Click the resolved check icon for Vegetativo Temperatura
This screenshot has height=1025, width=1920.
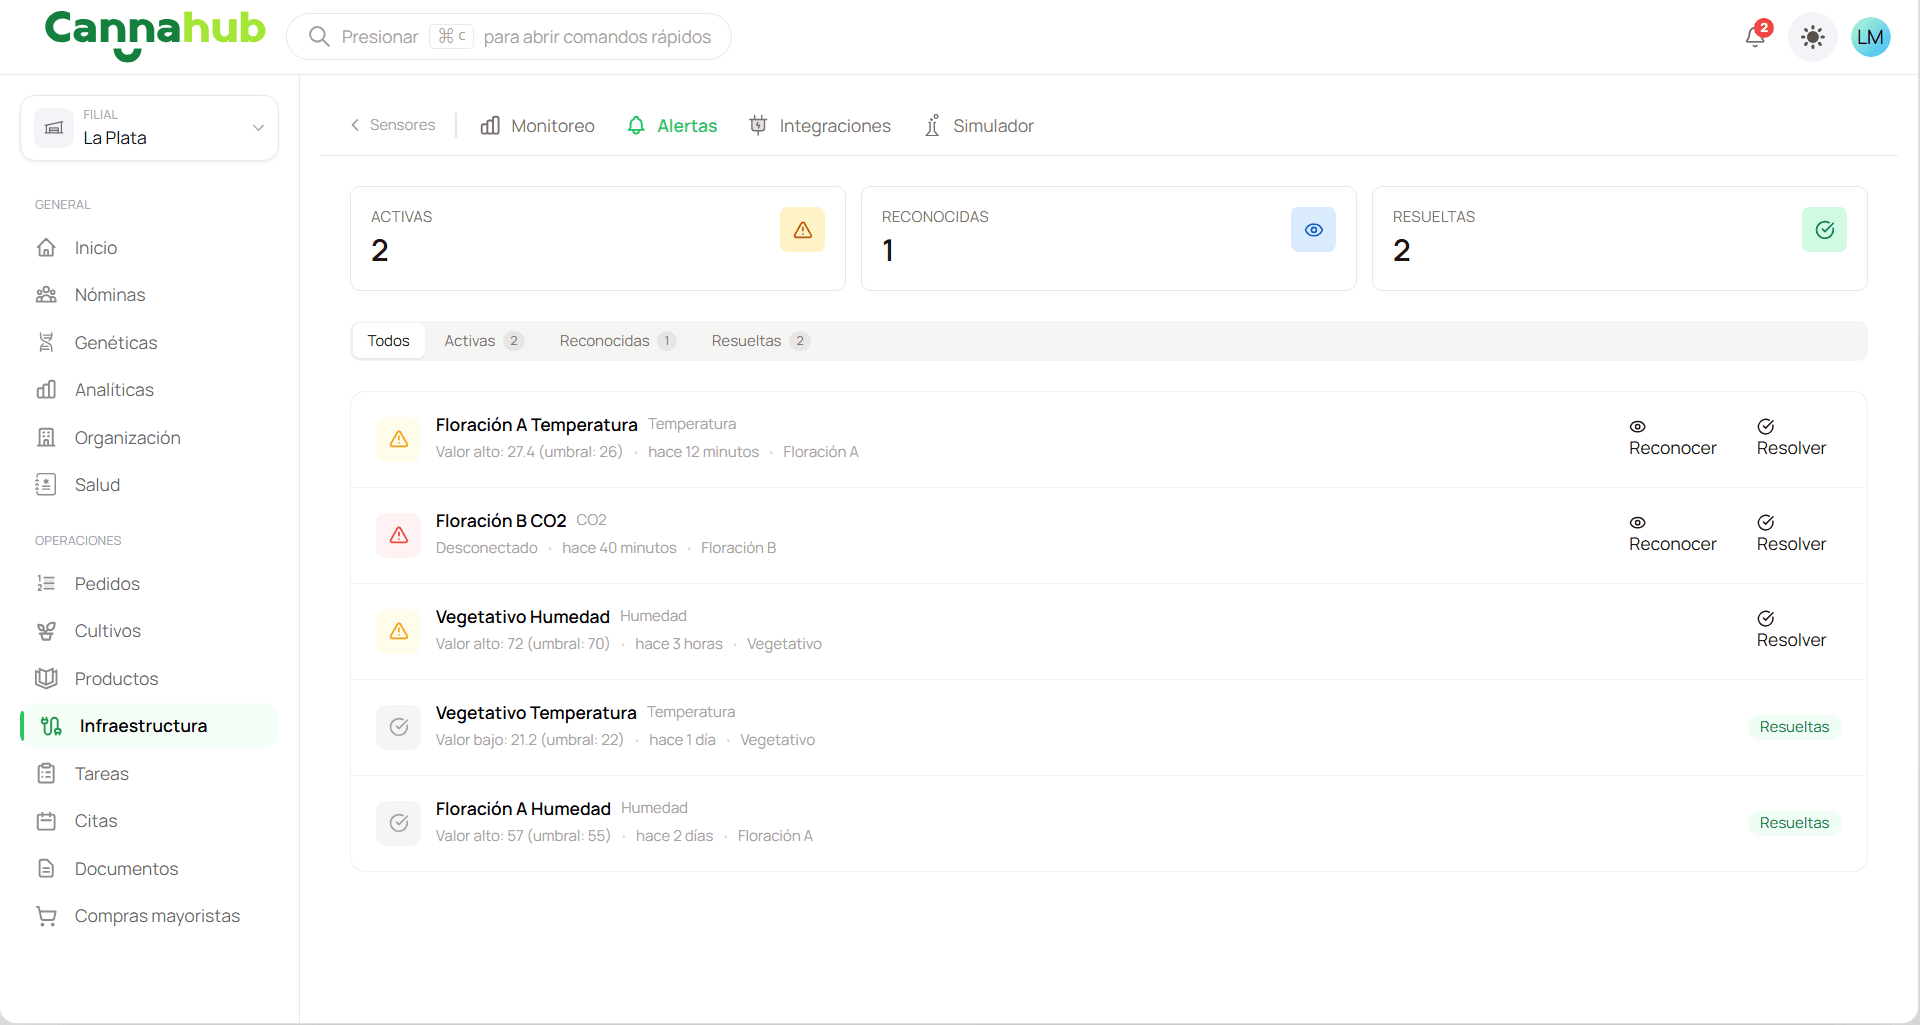pyautogui.click(x=398, y=727)
